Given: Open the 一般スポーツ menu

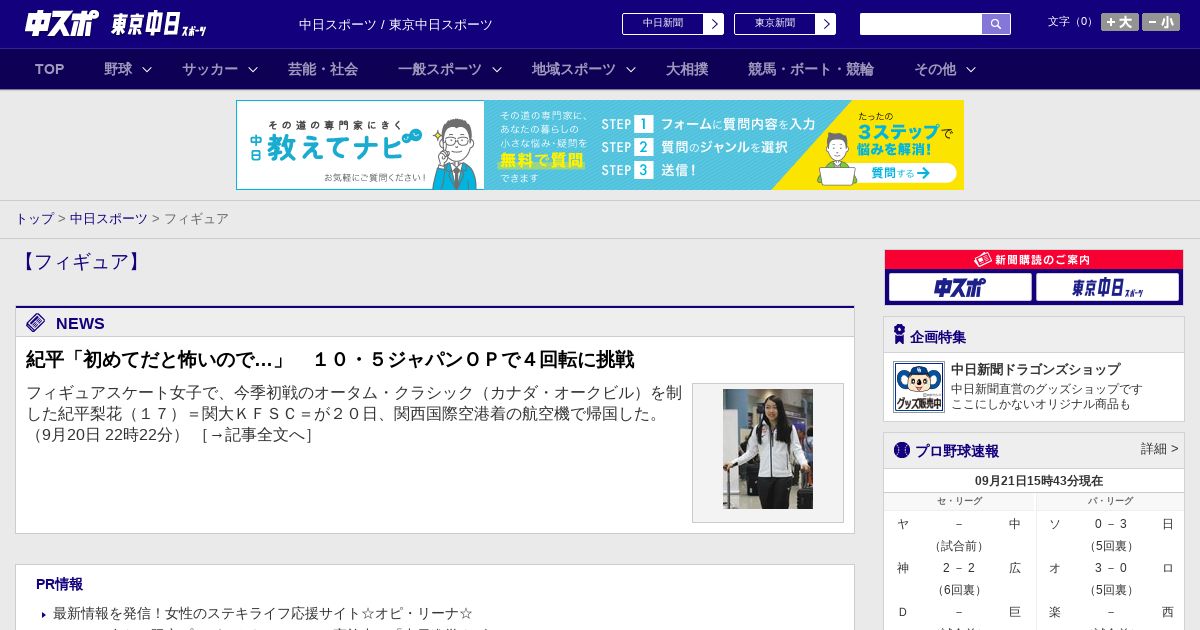Looking at the screenshot, I should coord(440,69).
